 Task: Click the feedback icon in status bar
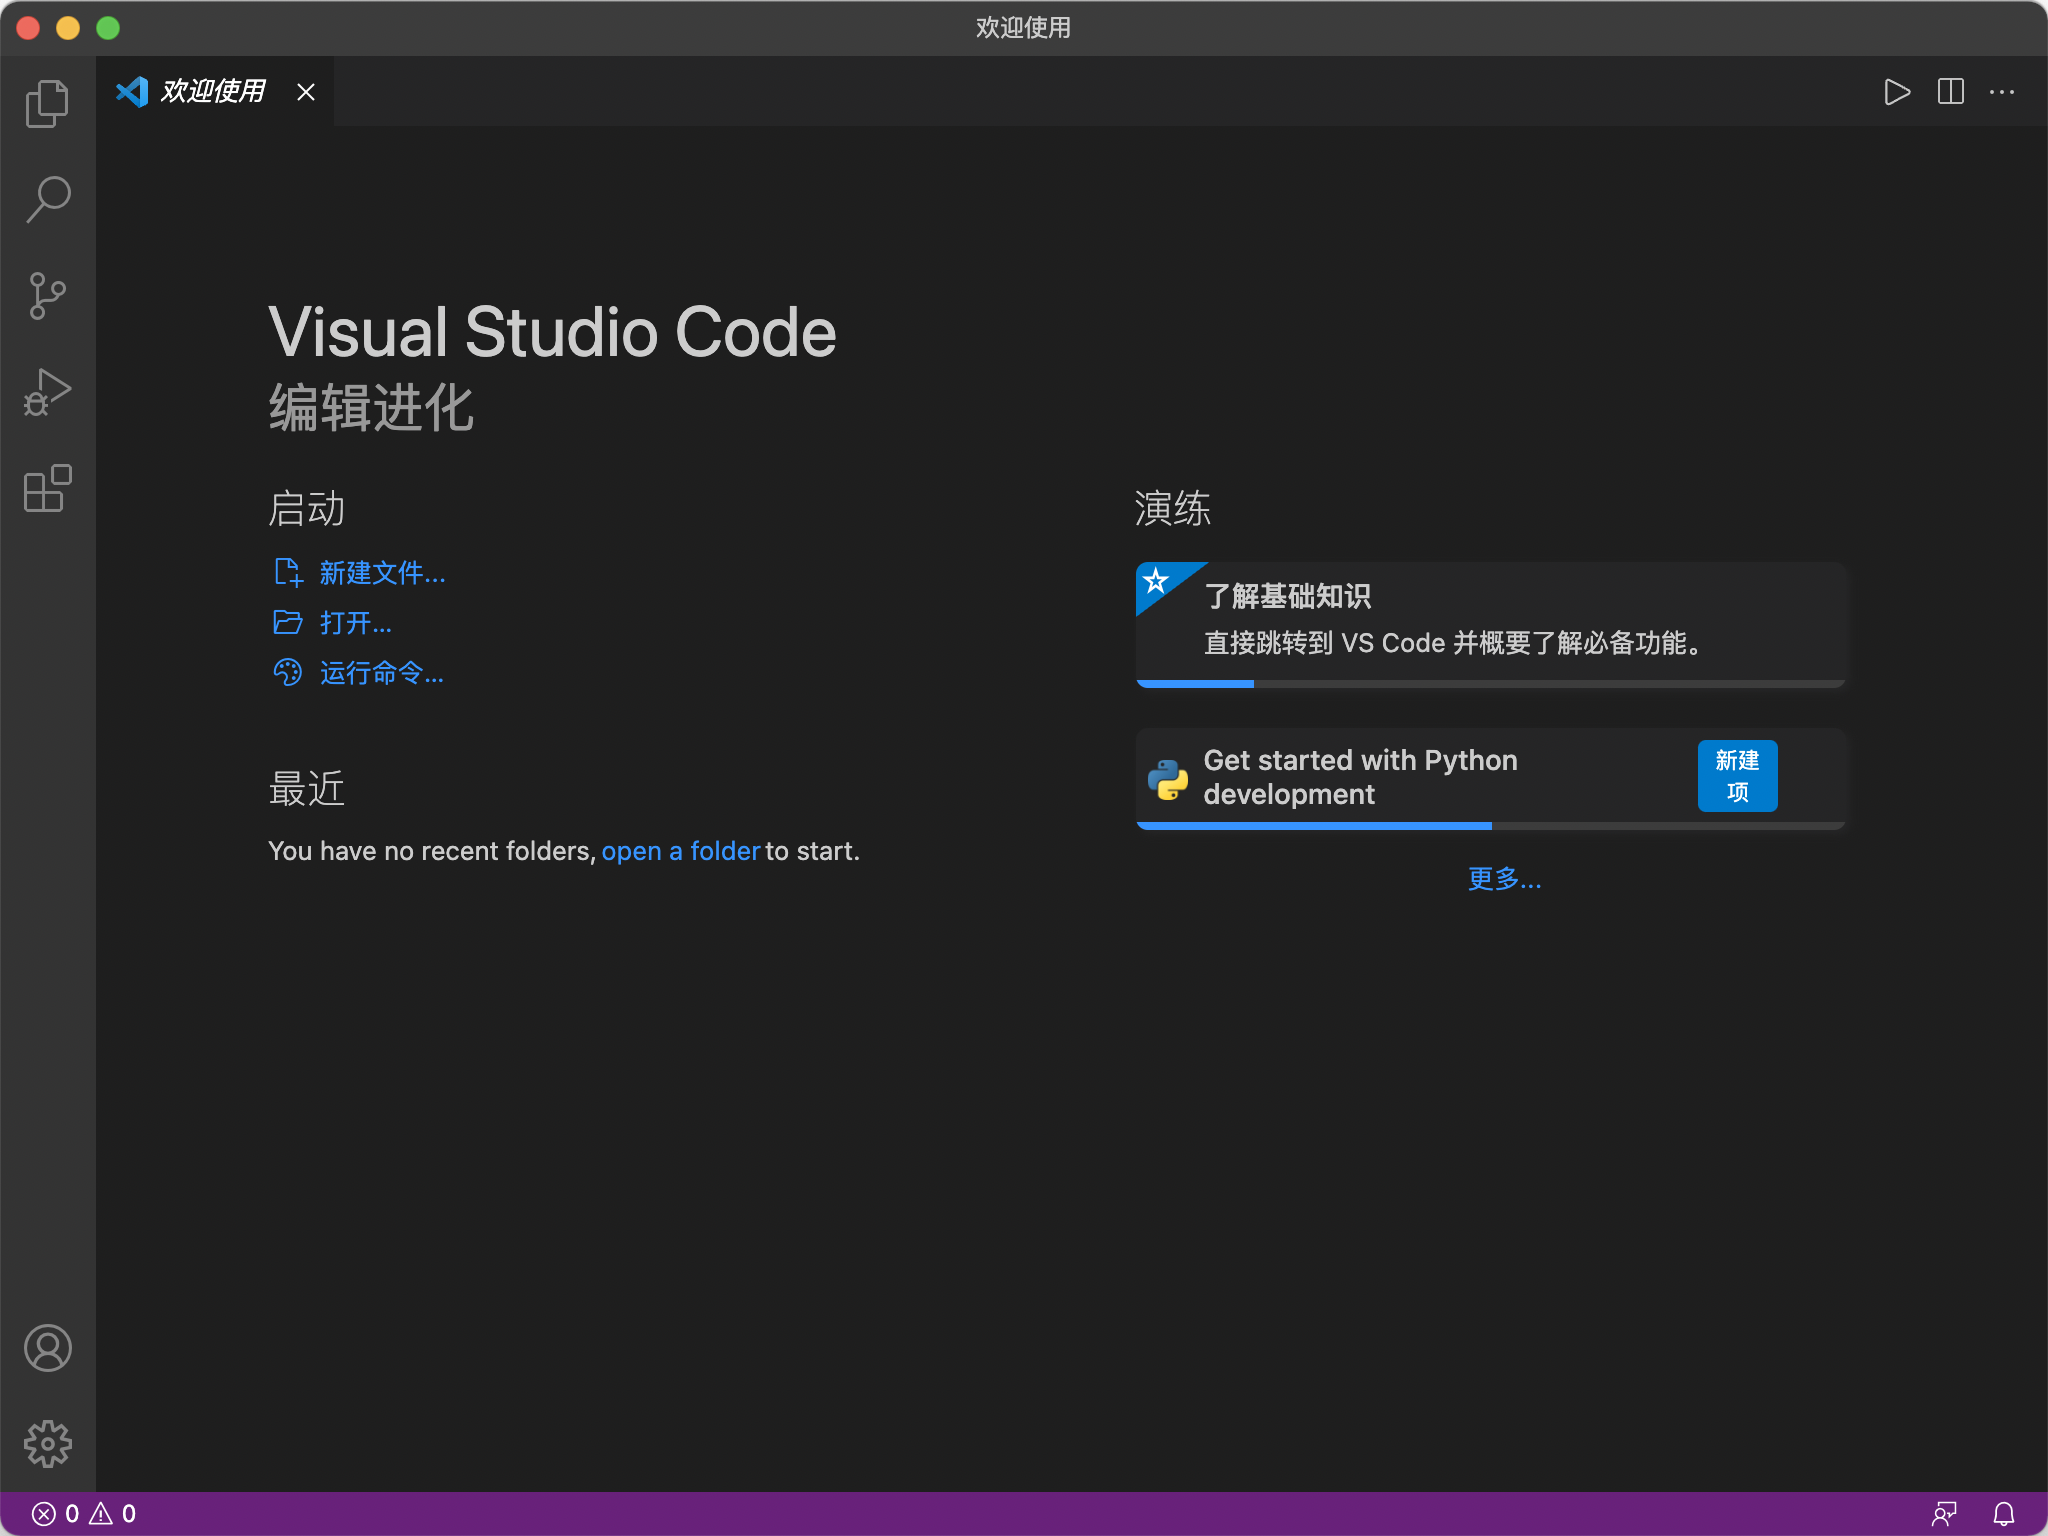1944,1514
